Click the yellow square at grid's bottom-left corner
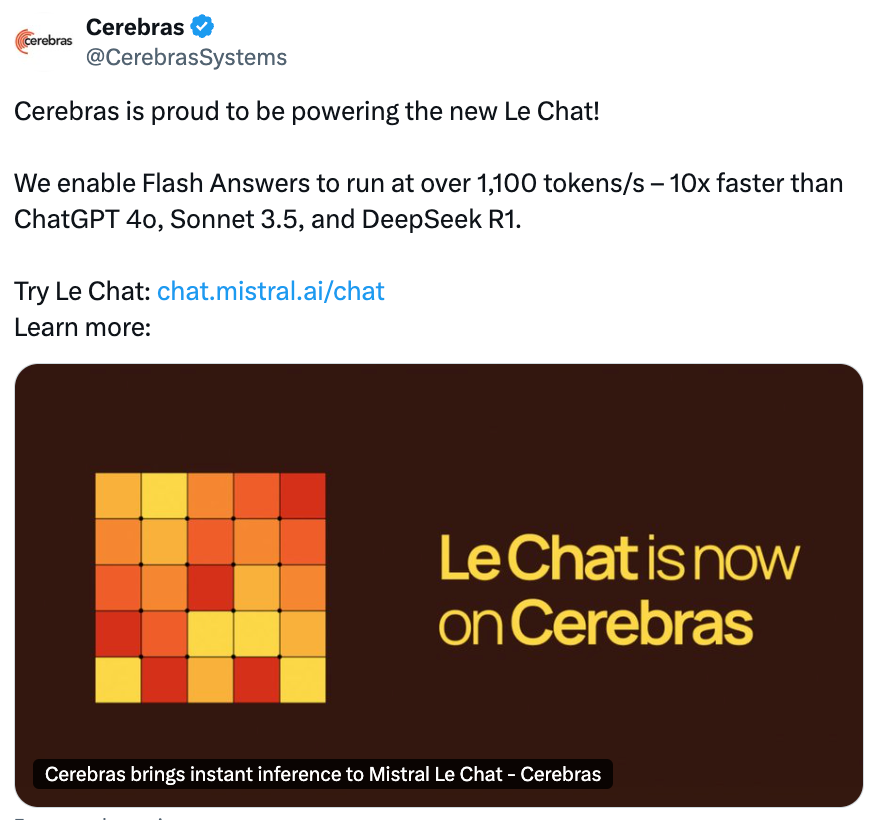Viewport: 874px width, 820px height. [x=118, y=680]
